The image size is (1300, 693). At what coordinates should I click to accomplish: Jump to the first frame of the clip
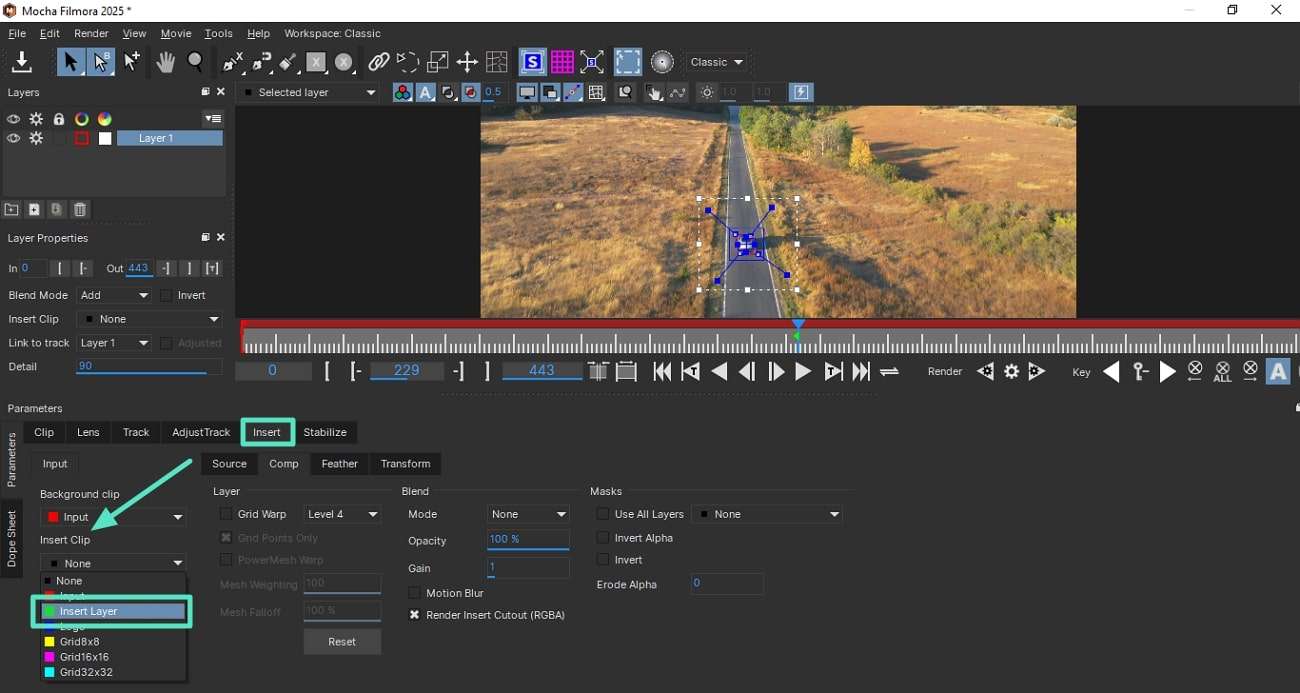coord(662,372)
